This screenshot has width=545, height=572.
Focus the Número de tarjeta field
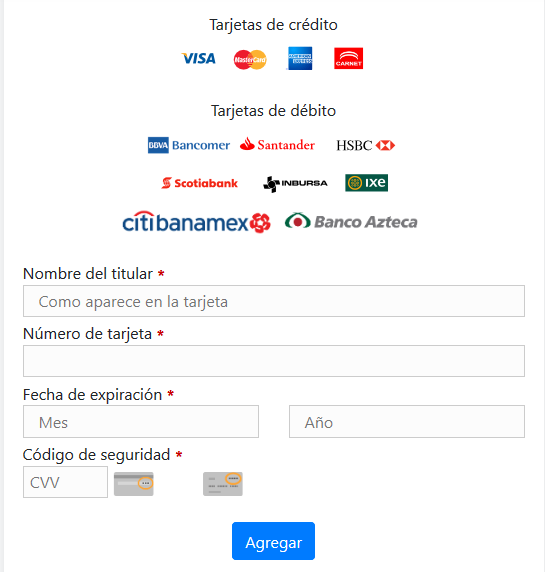click(274, 361)
